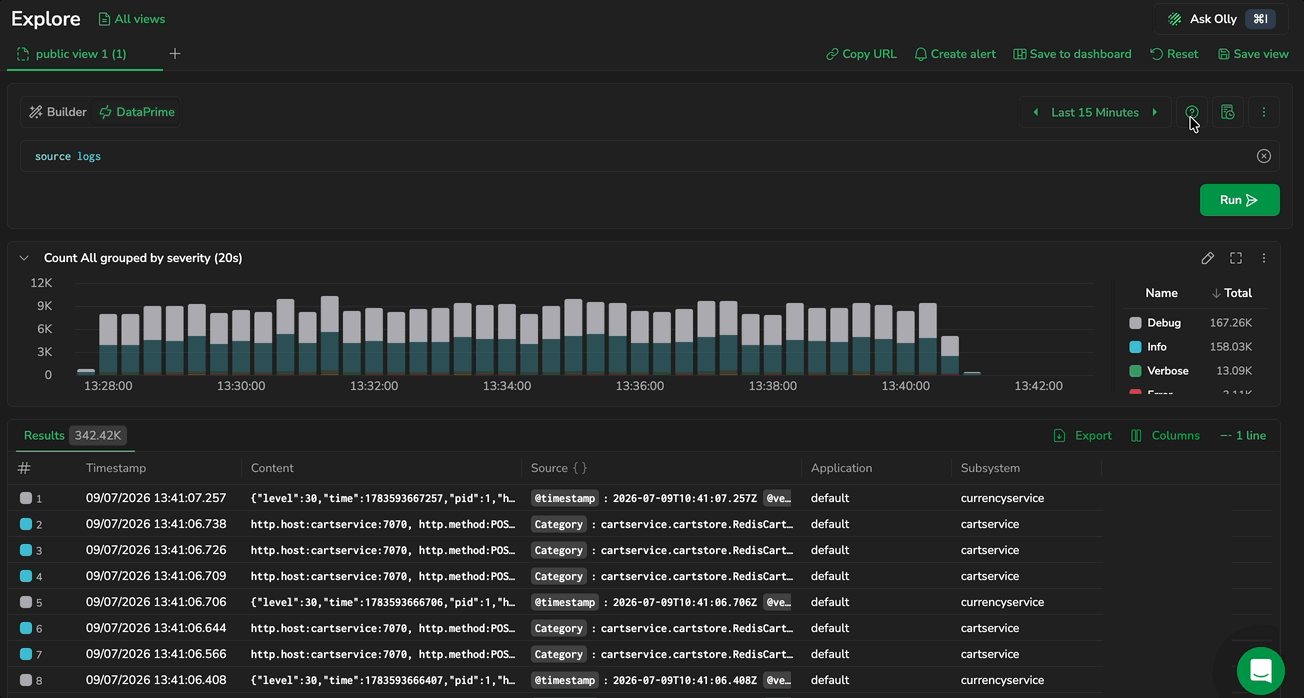Toggle the Info severity legend swatch
Viewport: 1304px width, 698px height.
click(x=1135, y=347)
